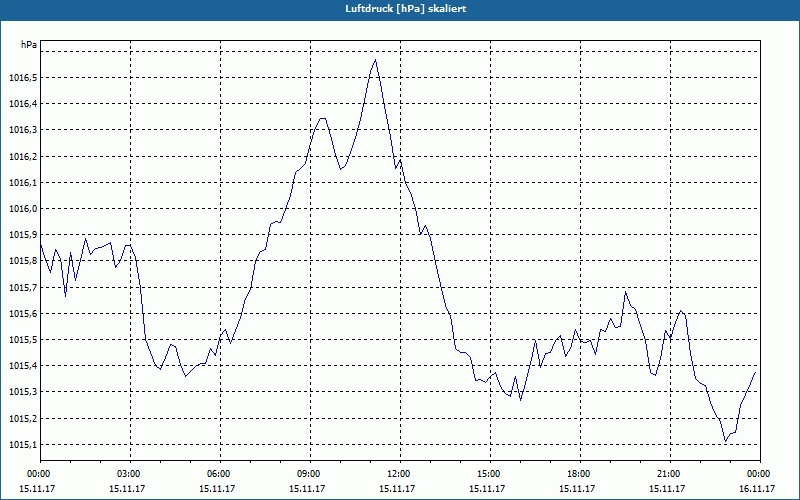The image size is (800, 500).
Task: Click the '00:00' label above '16.11.17'
Action: pos(760,474)
